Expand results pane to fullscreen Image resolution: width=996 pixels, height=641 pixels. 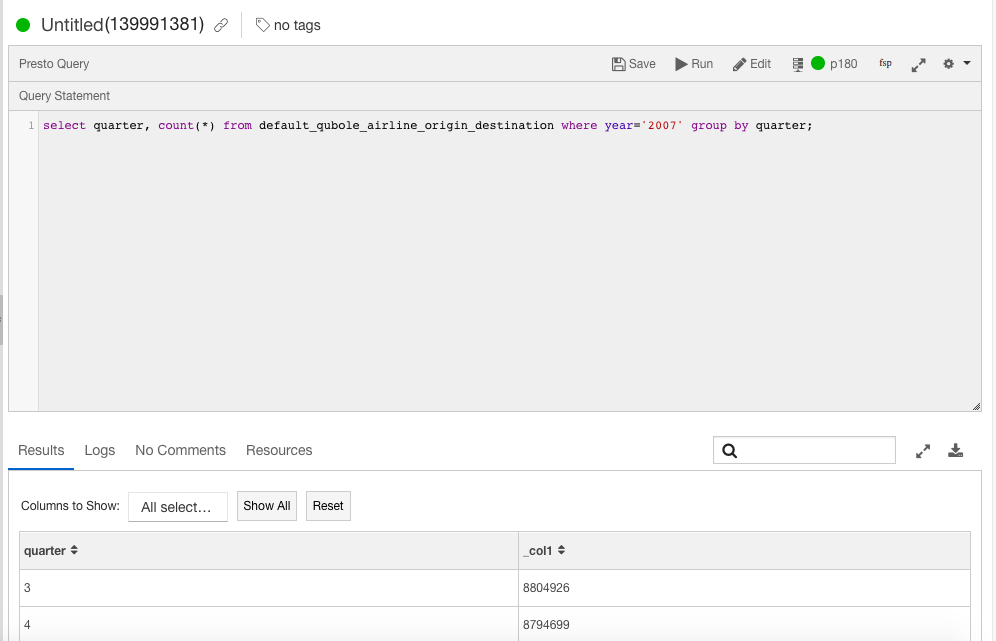[923, 451]
